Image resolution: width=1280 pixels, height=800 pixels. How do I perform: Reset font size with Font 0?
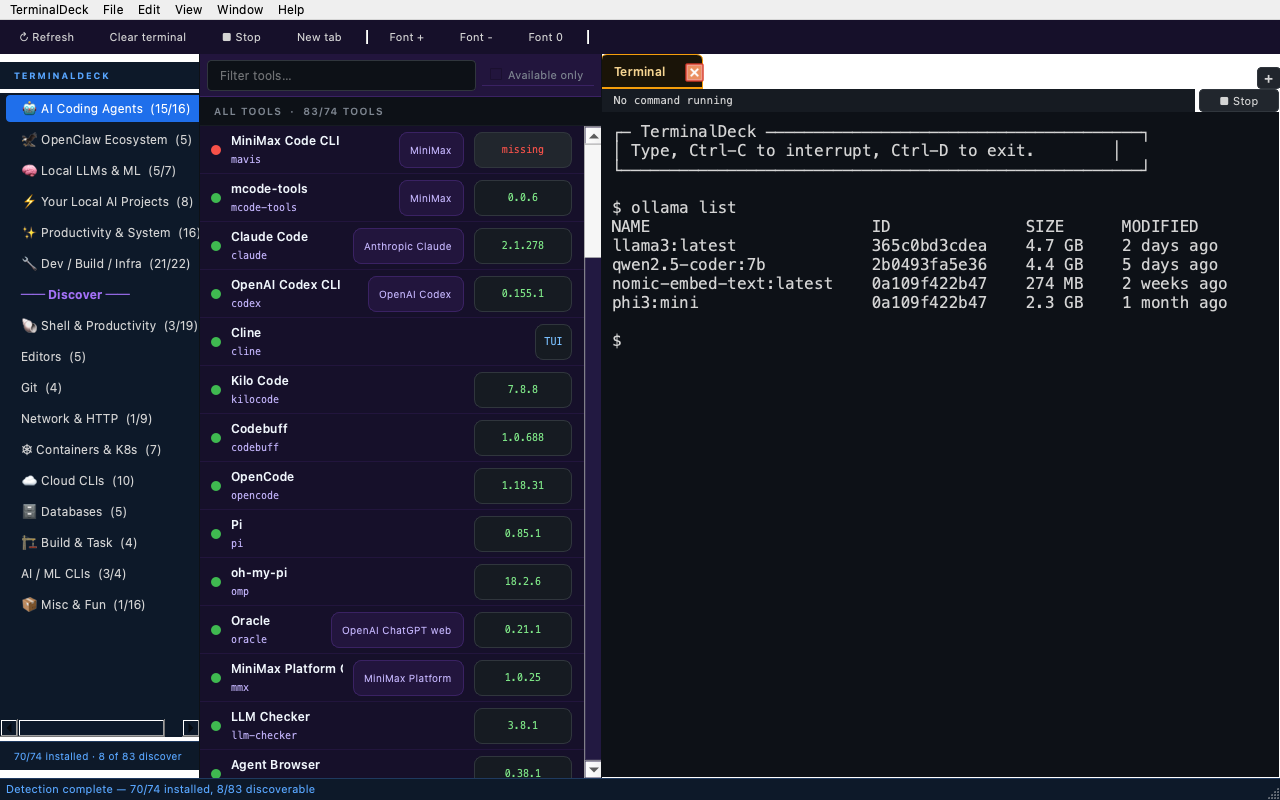546,37
